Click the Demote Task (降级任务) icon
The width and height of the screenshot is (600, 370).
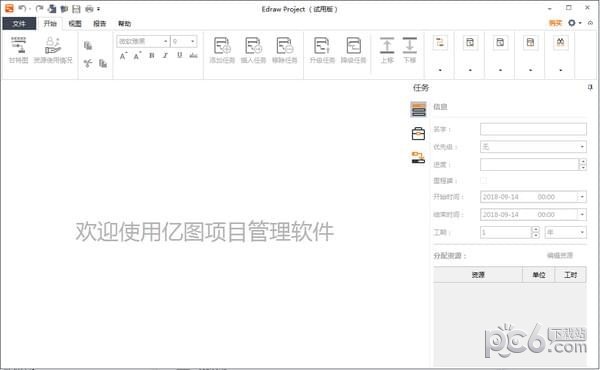click(353, 50)
